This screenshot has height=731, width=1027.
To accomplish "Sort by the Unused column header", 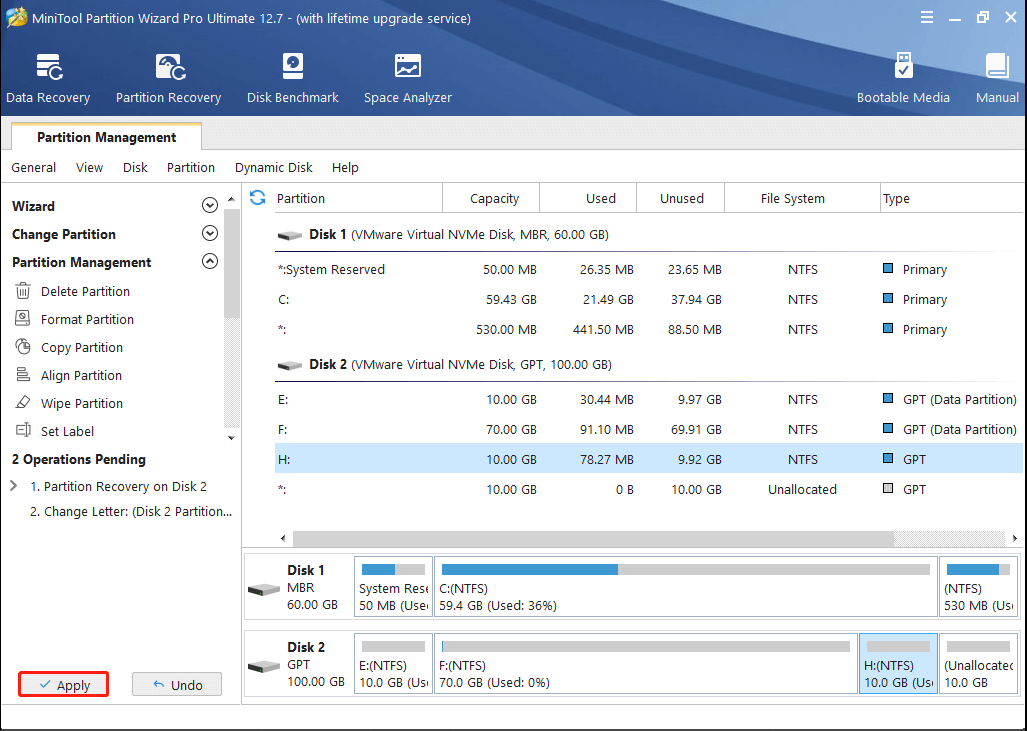I will pyautogui.click(x=681, y=198).
